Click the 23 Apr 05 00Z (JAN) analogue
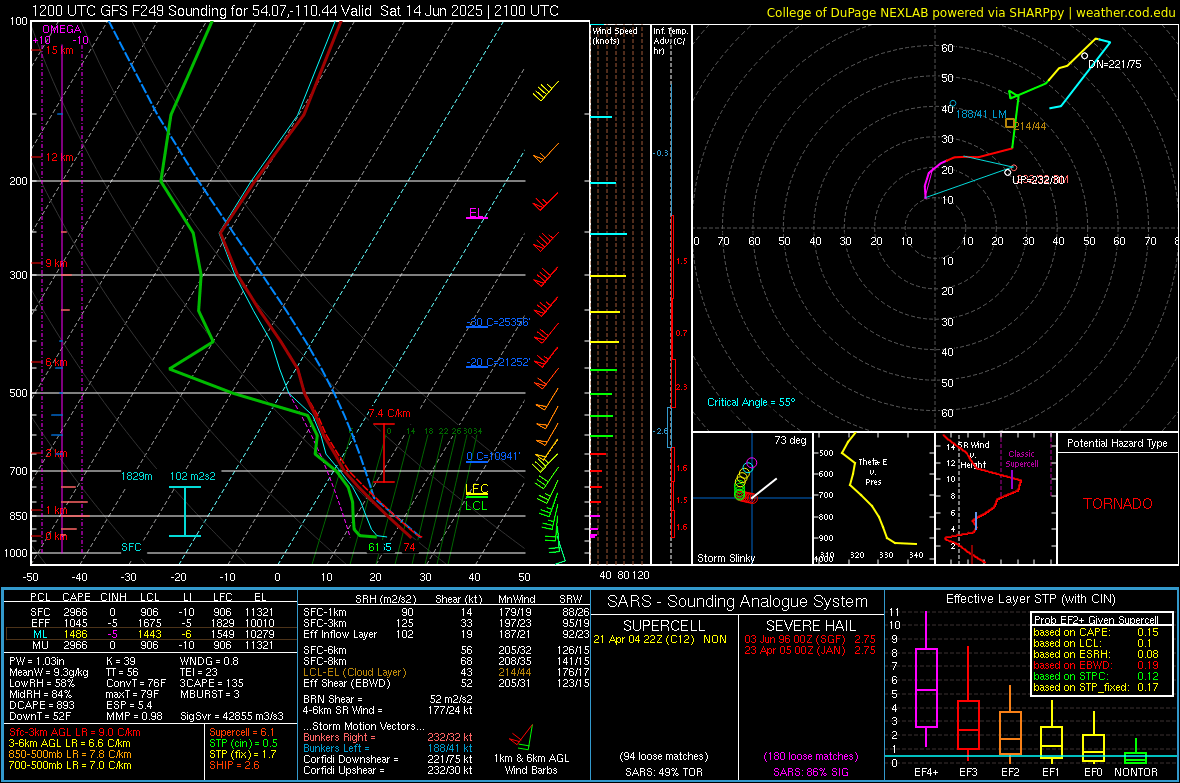 810,650
